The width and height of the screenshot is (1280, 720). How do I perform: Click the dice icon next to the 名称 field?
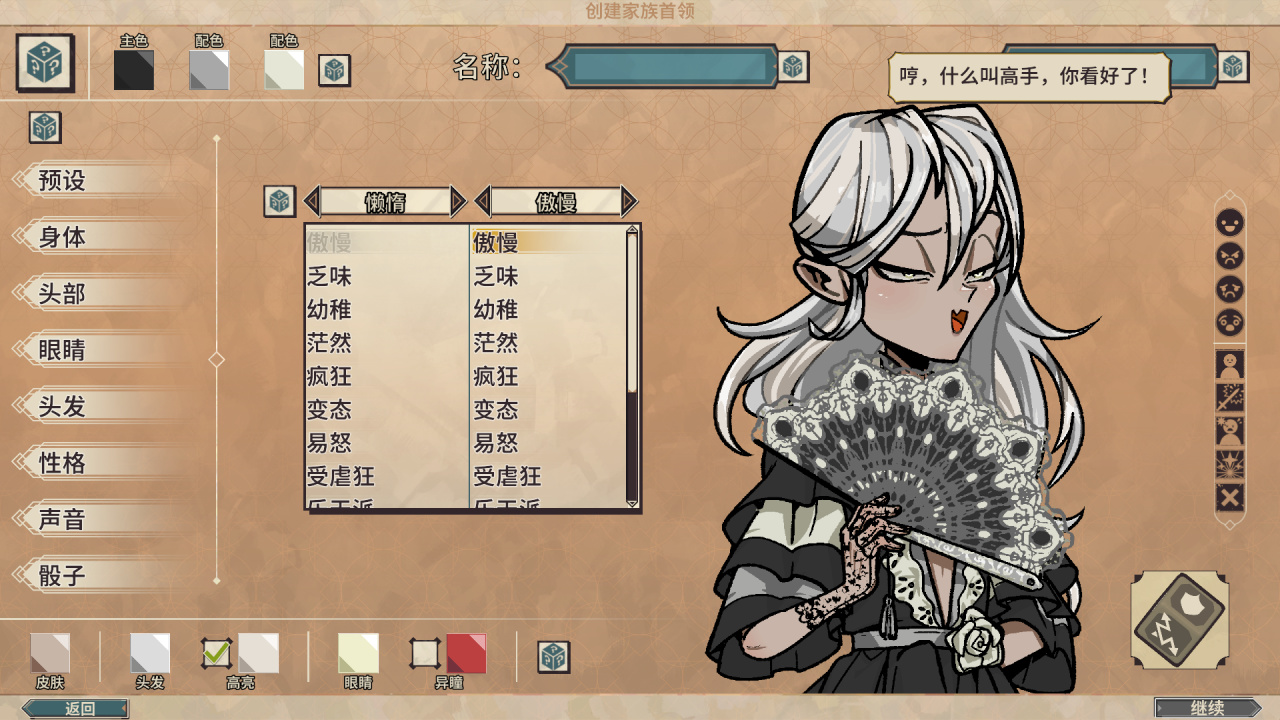(794, 67)
